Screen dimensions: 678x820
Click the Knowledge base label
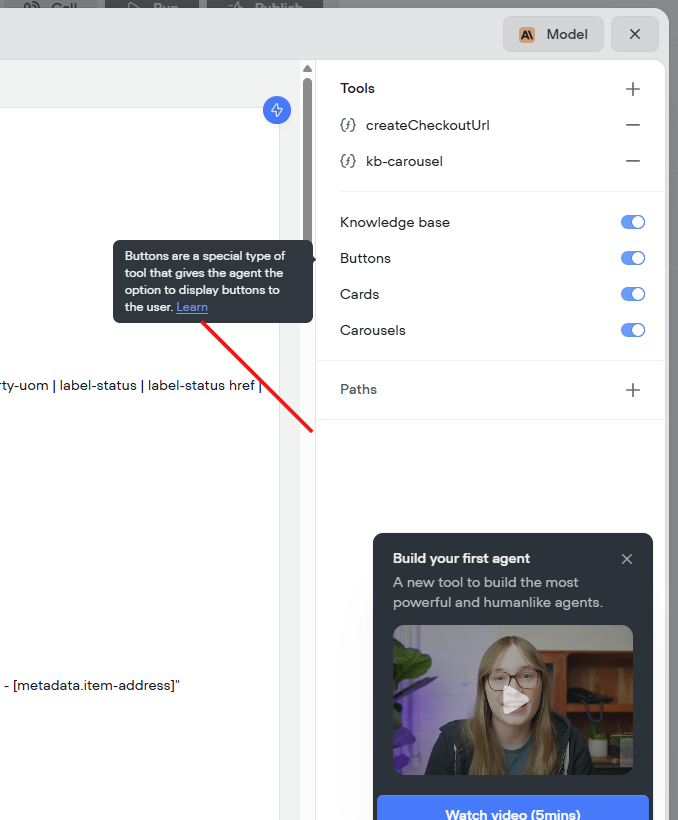[395, 223]
